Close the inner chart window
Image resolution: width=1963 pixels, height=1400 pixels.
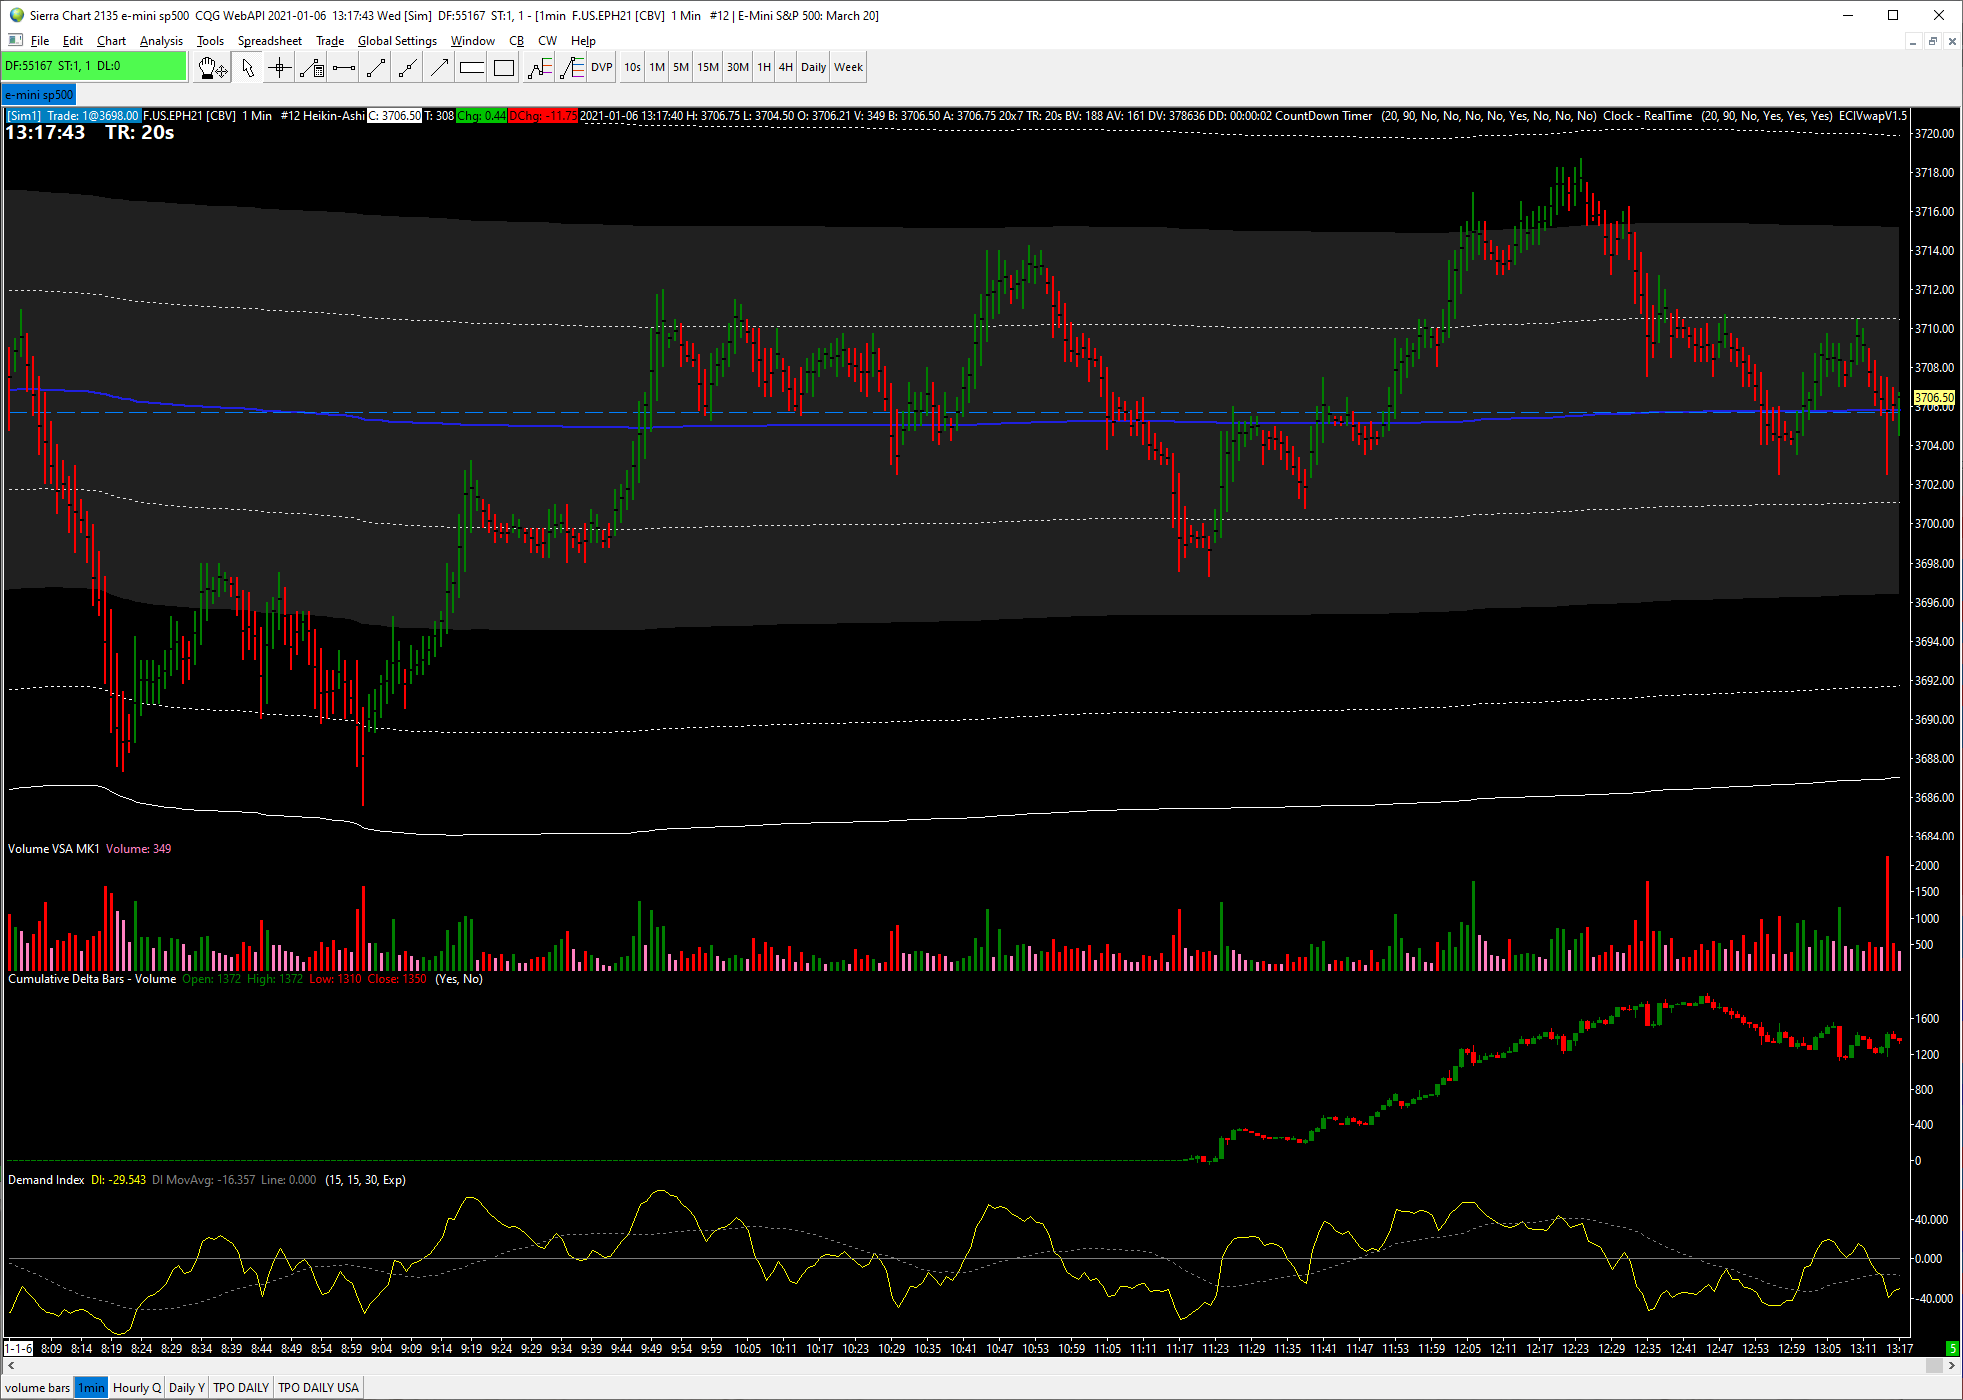(x=1951, y=41)
